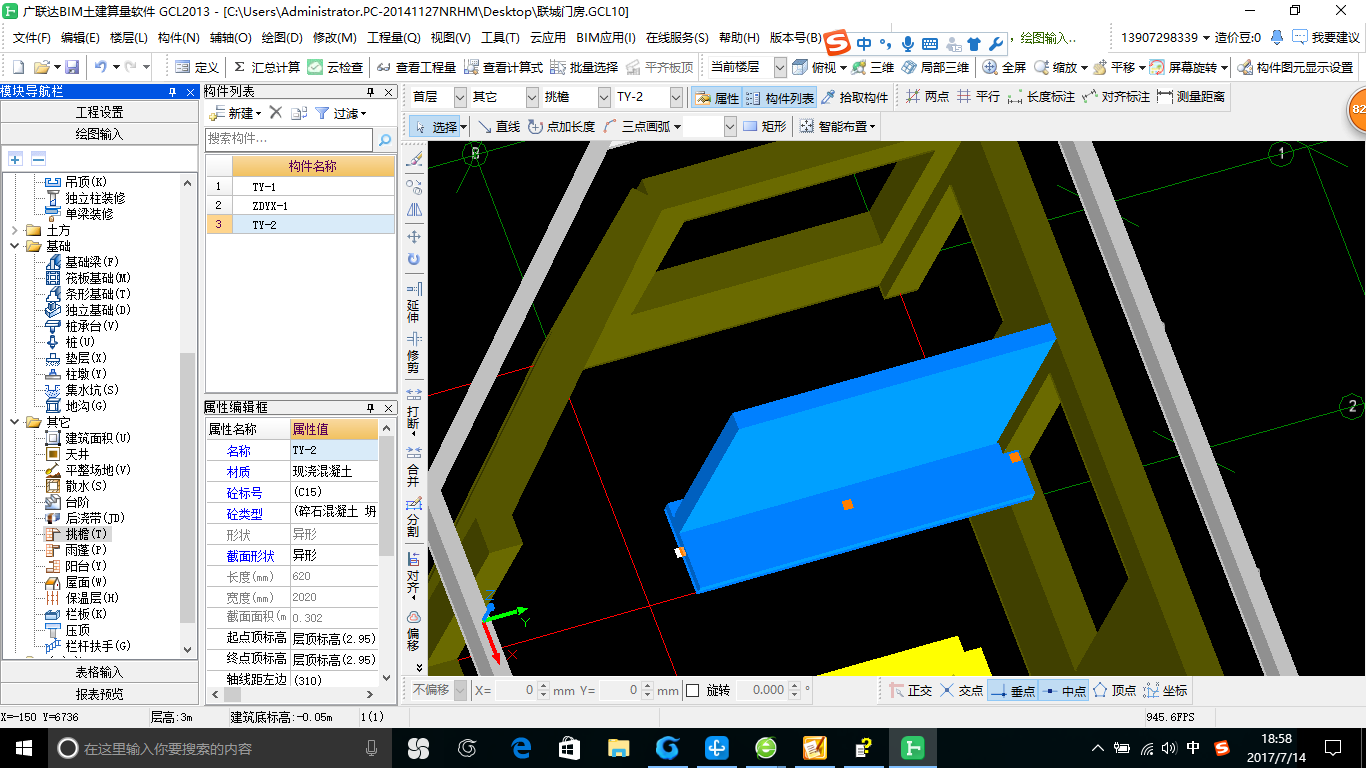Open the BIM应用(I) menu
The width and height of the screenshot is (1366, 768).
[606, 38]
